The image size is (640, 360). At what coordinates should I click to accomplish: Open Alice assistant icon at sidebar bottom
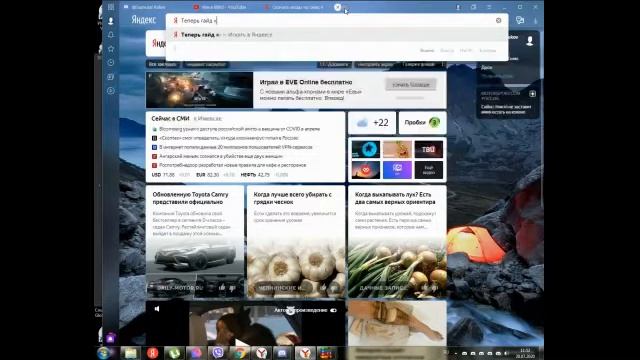(x=111, y=338)
